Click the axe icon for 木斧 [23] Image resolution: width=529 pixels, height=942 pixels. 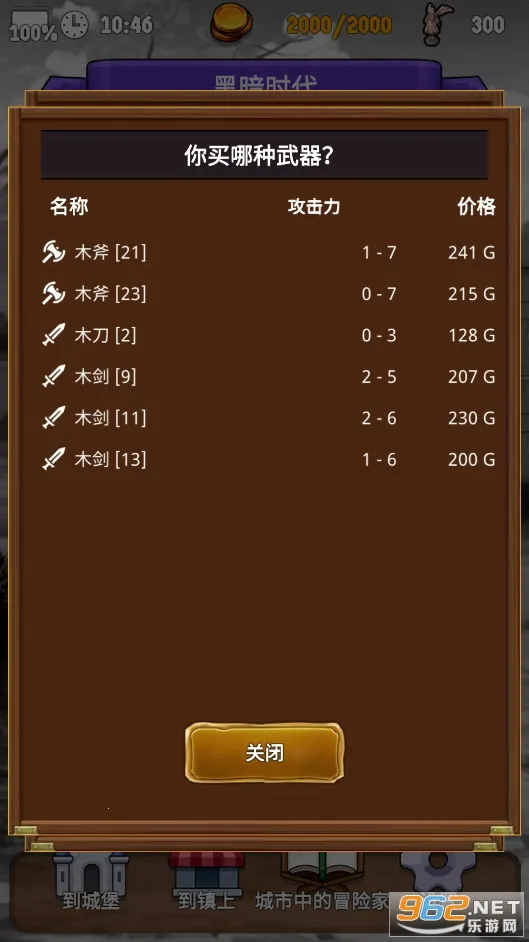point(53,294)
